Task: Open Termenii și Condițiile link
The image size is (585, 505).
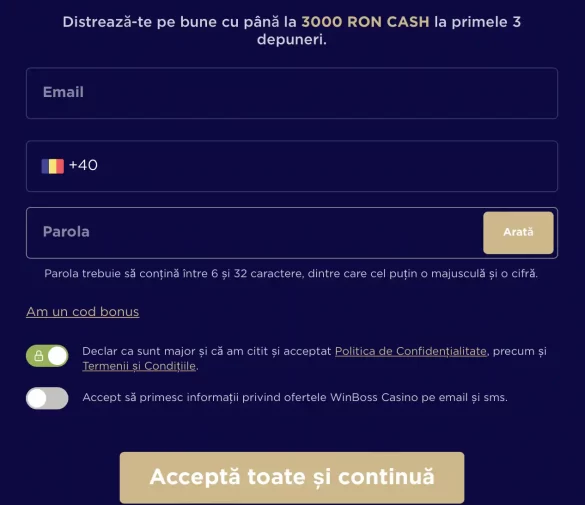Action: point(139,366)
